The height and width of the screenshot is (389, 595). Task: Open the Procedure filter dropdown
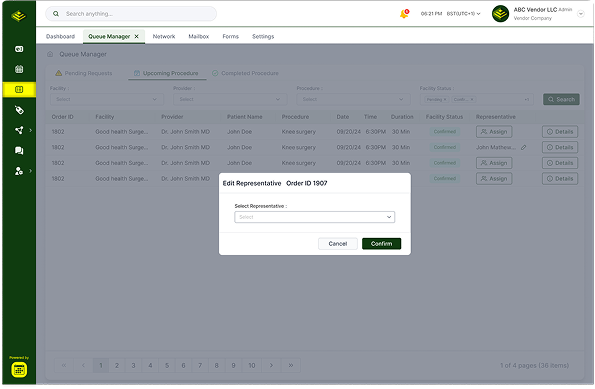[353, 99]
